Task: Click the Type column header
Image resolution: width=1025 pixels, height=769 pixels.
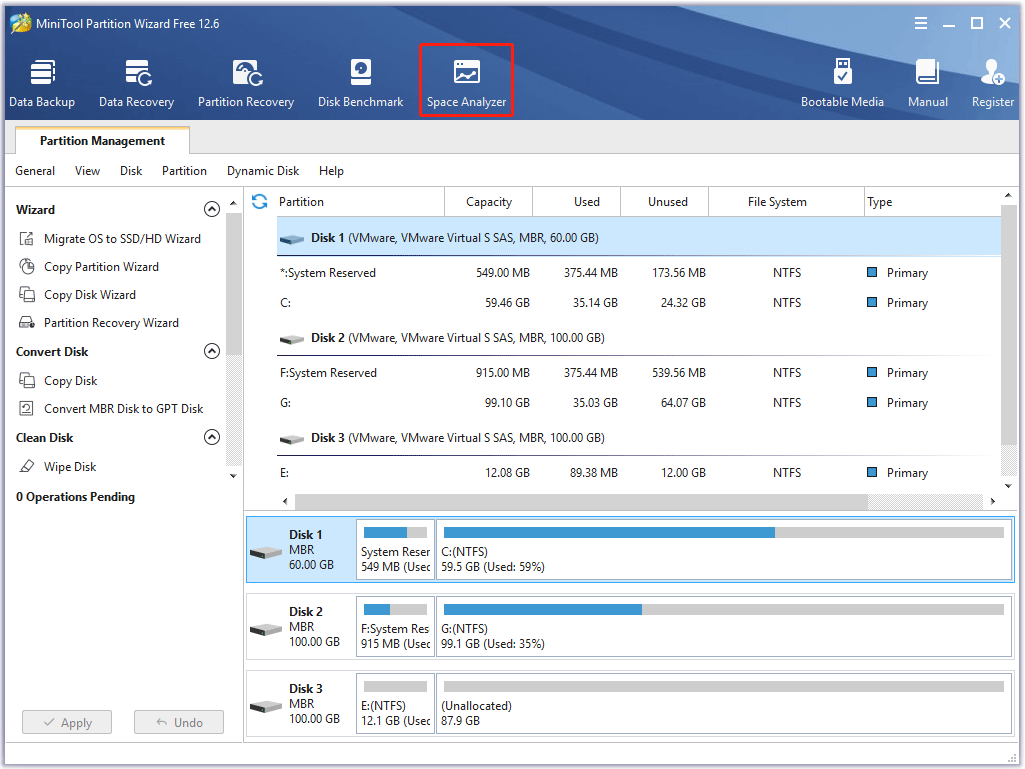Action: (x=932, y=202)
